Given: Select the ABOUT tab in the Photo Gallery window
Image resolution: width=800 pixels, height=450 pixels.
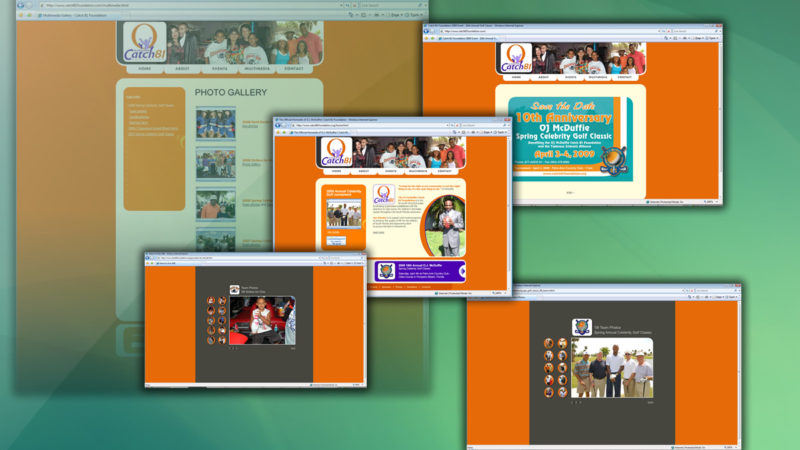Looking at the screenshot, I should click(x=181, y=68).
